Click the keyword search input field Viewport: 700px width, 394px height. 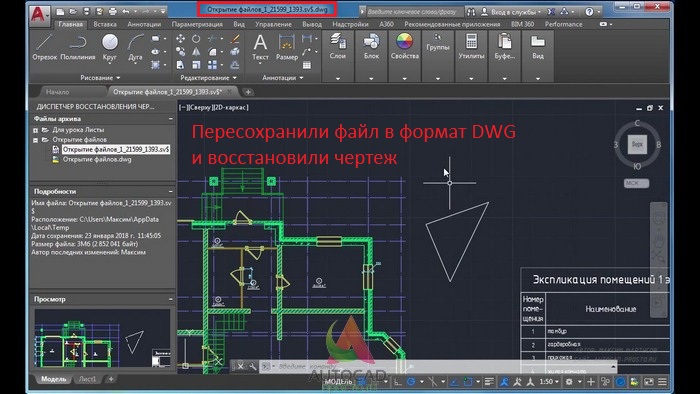(x=414, y=12)
